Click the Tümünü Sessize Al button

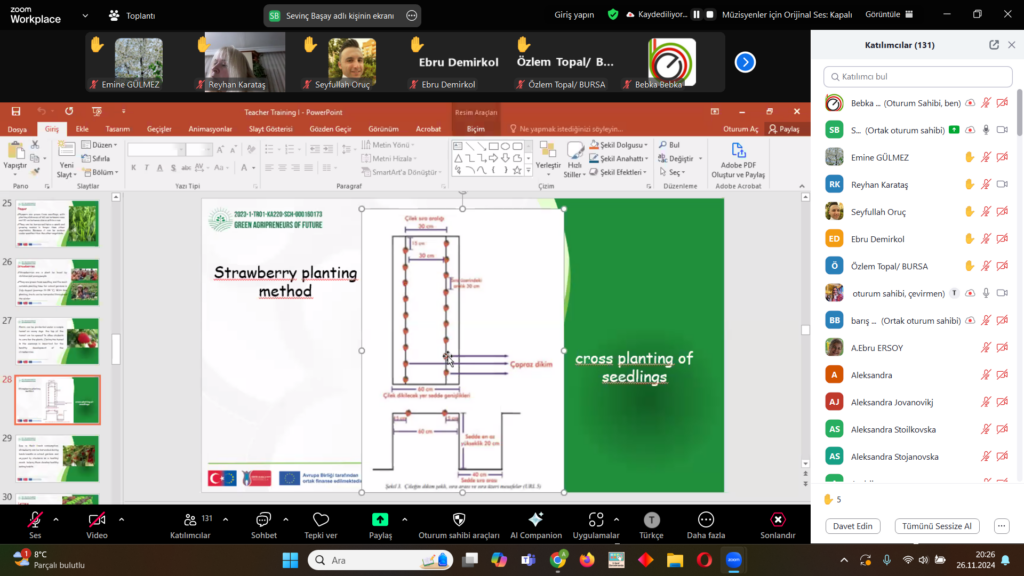point(937,526)
